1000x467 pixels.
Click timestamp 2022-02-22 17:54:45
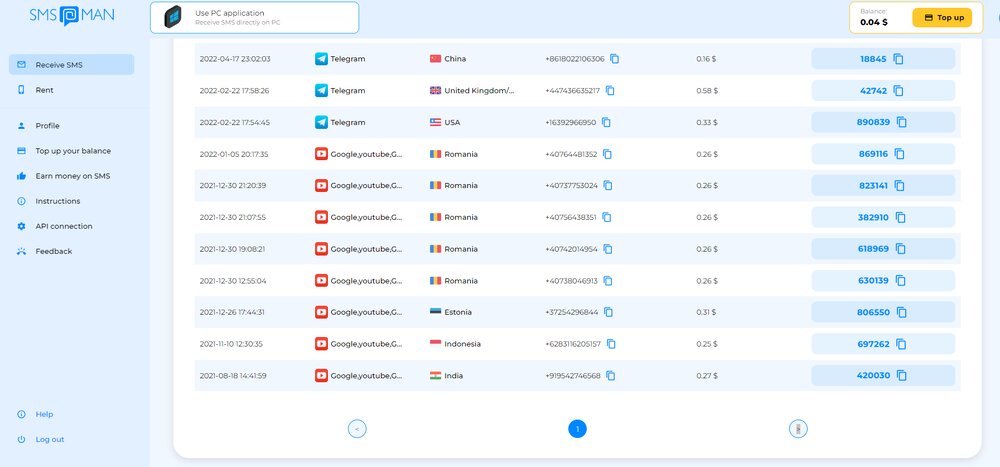[234, 122]
